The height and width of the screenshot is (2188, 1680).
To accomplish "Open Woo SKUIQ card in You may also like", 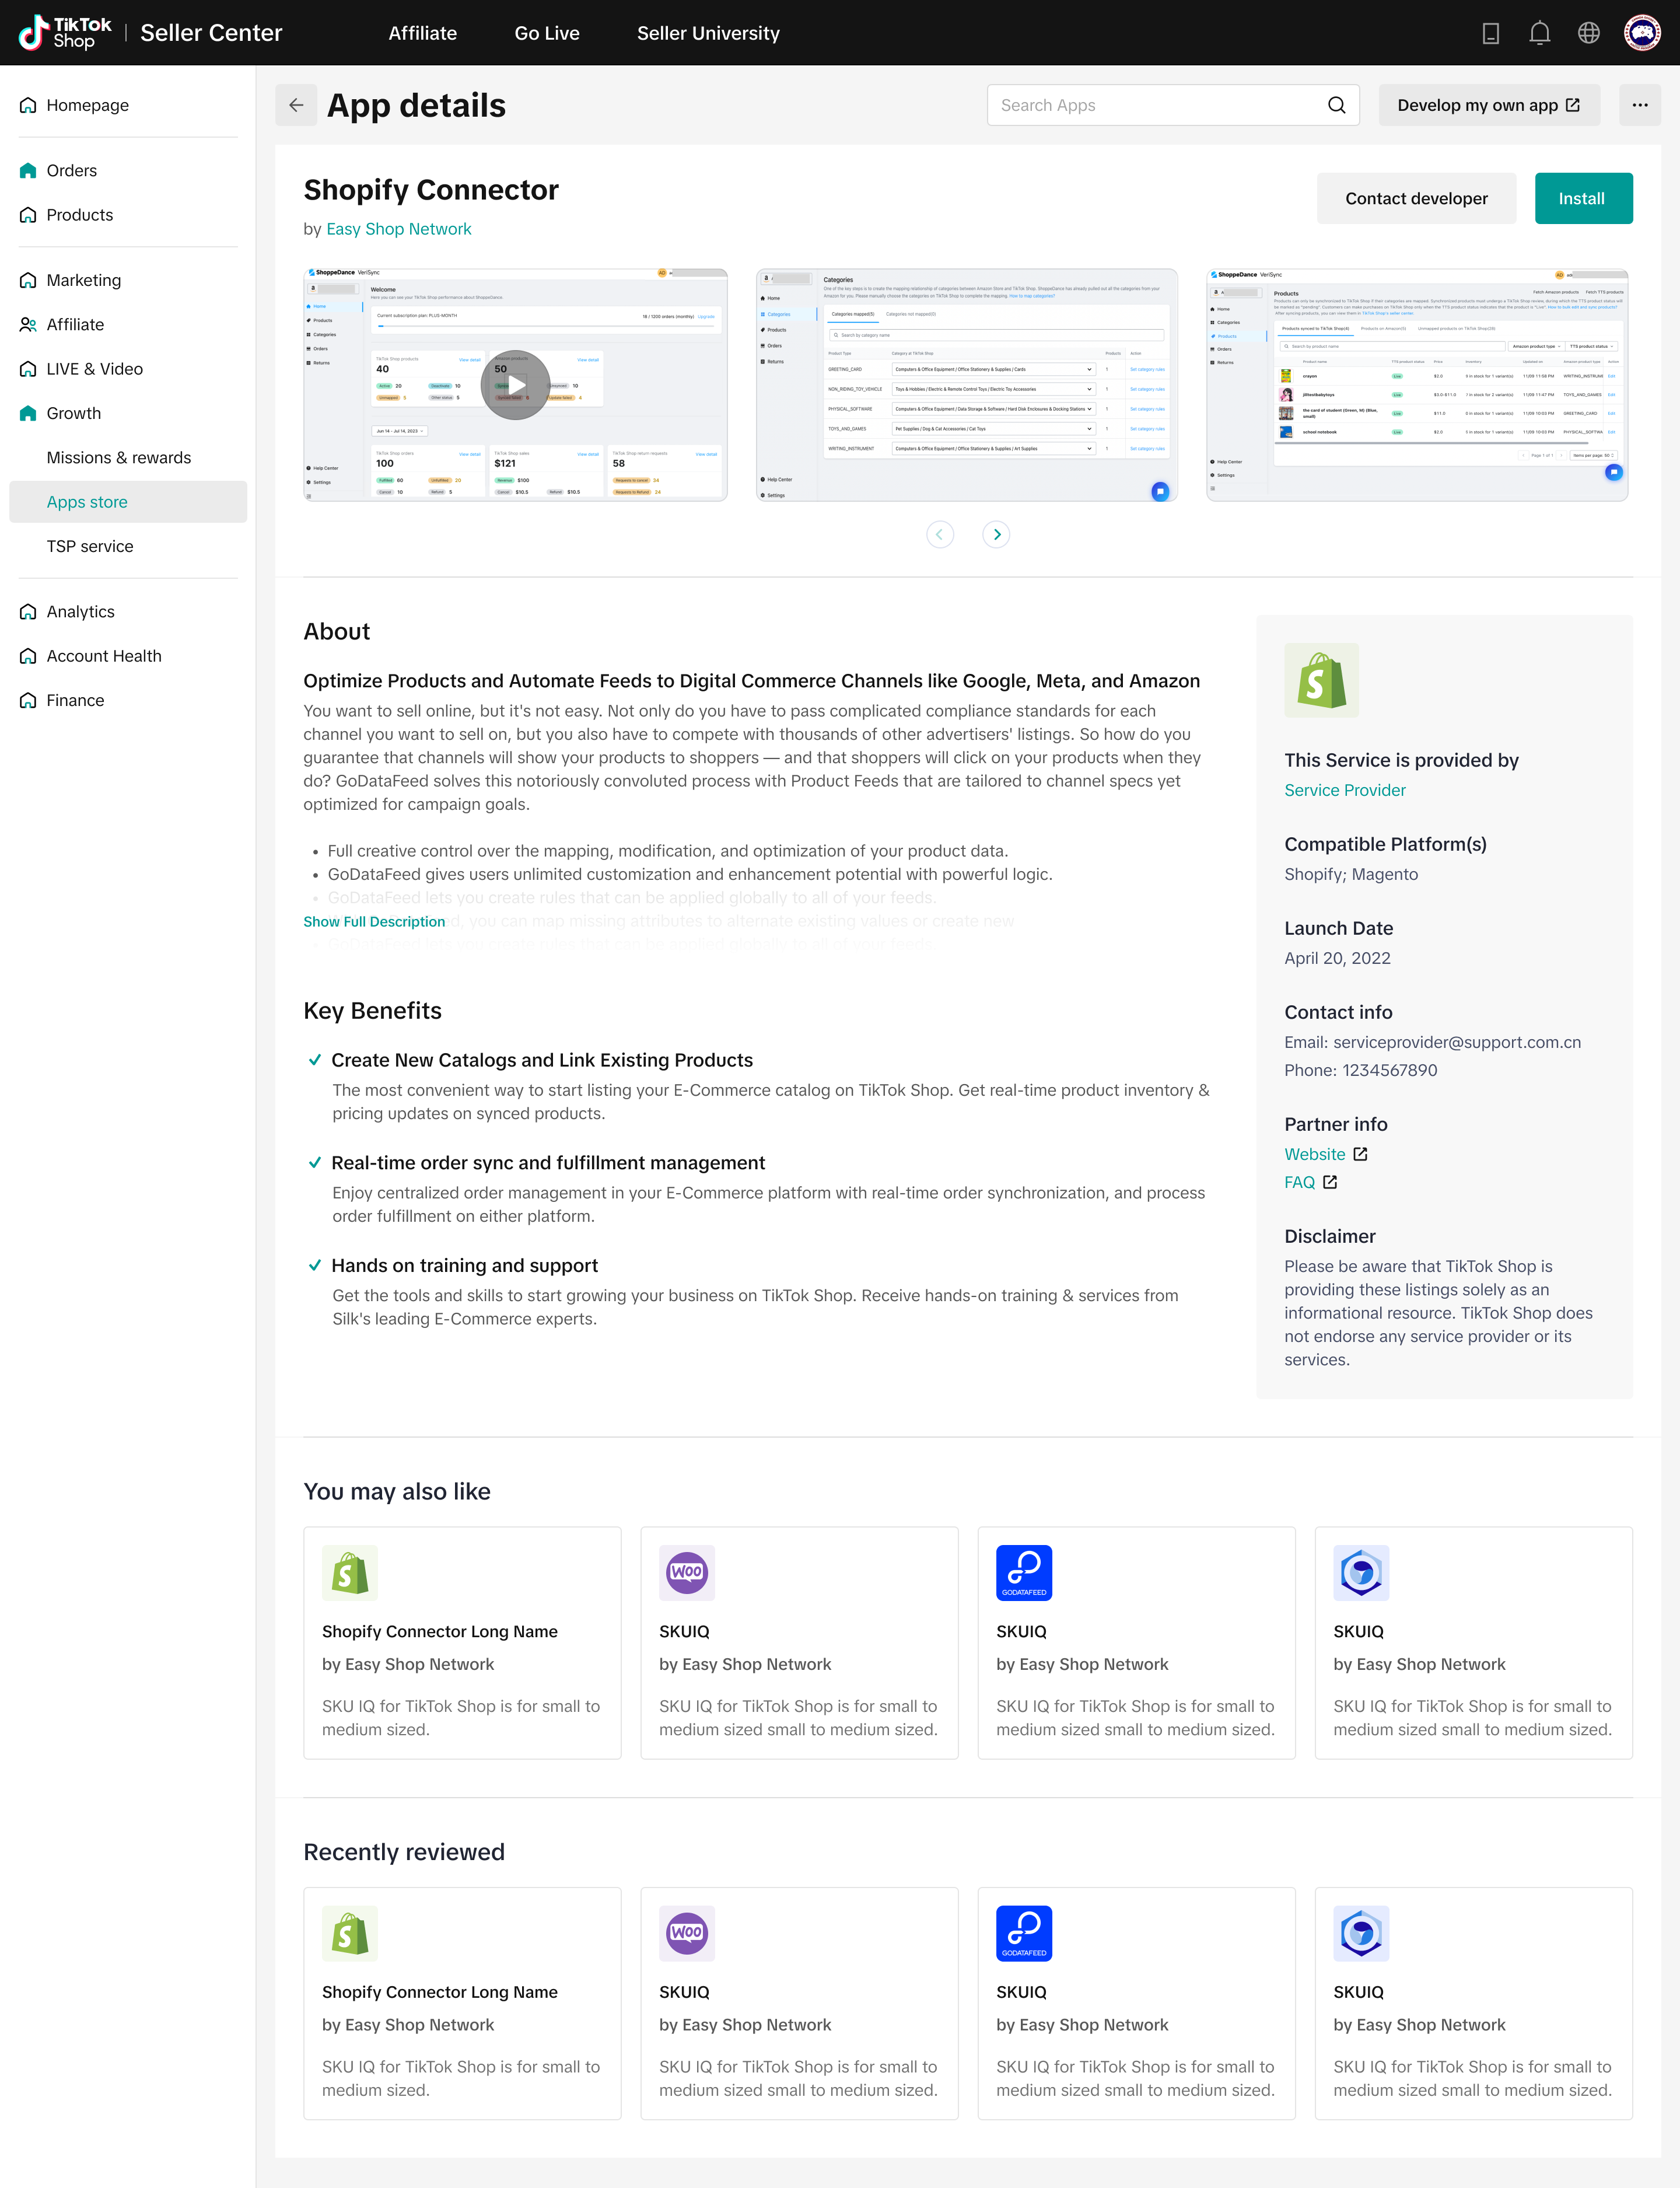I will (798, 1642).
